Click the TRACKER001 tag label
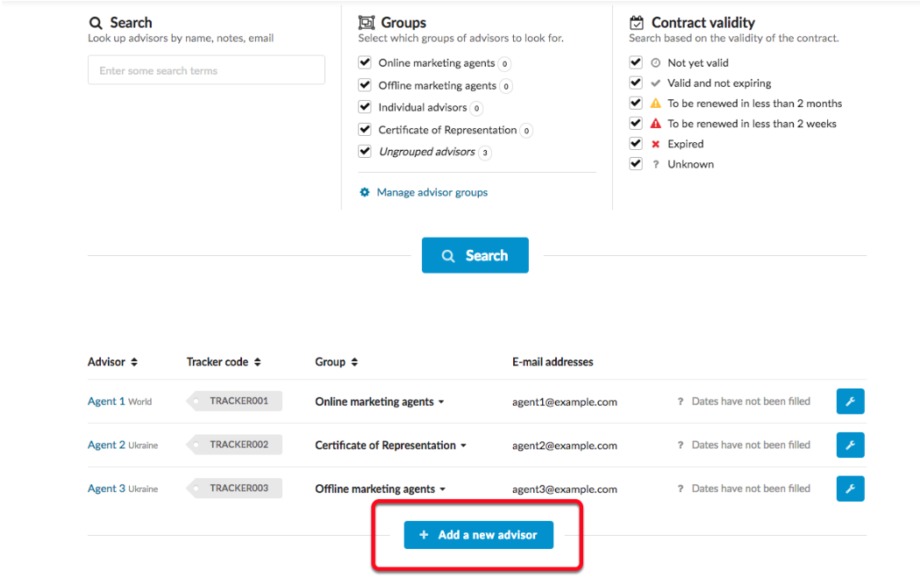The height and width of the screenshot is (584, 920). pyautogui.click(x=238, y=401)
